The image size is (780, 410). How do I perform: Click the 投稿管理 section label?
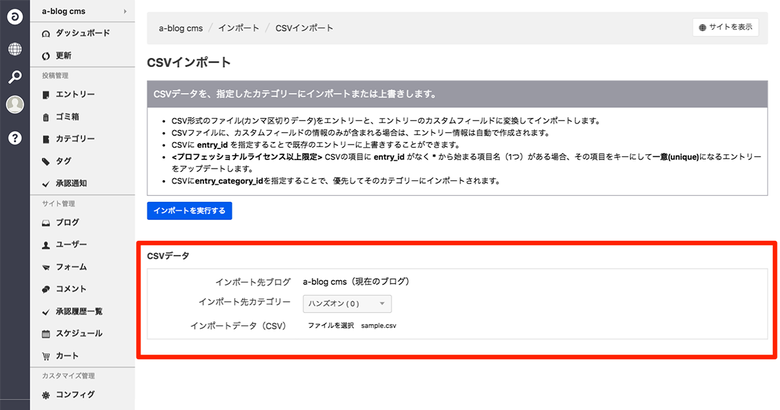pyautogui.click(x=55, y=76)
